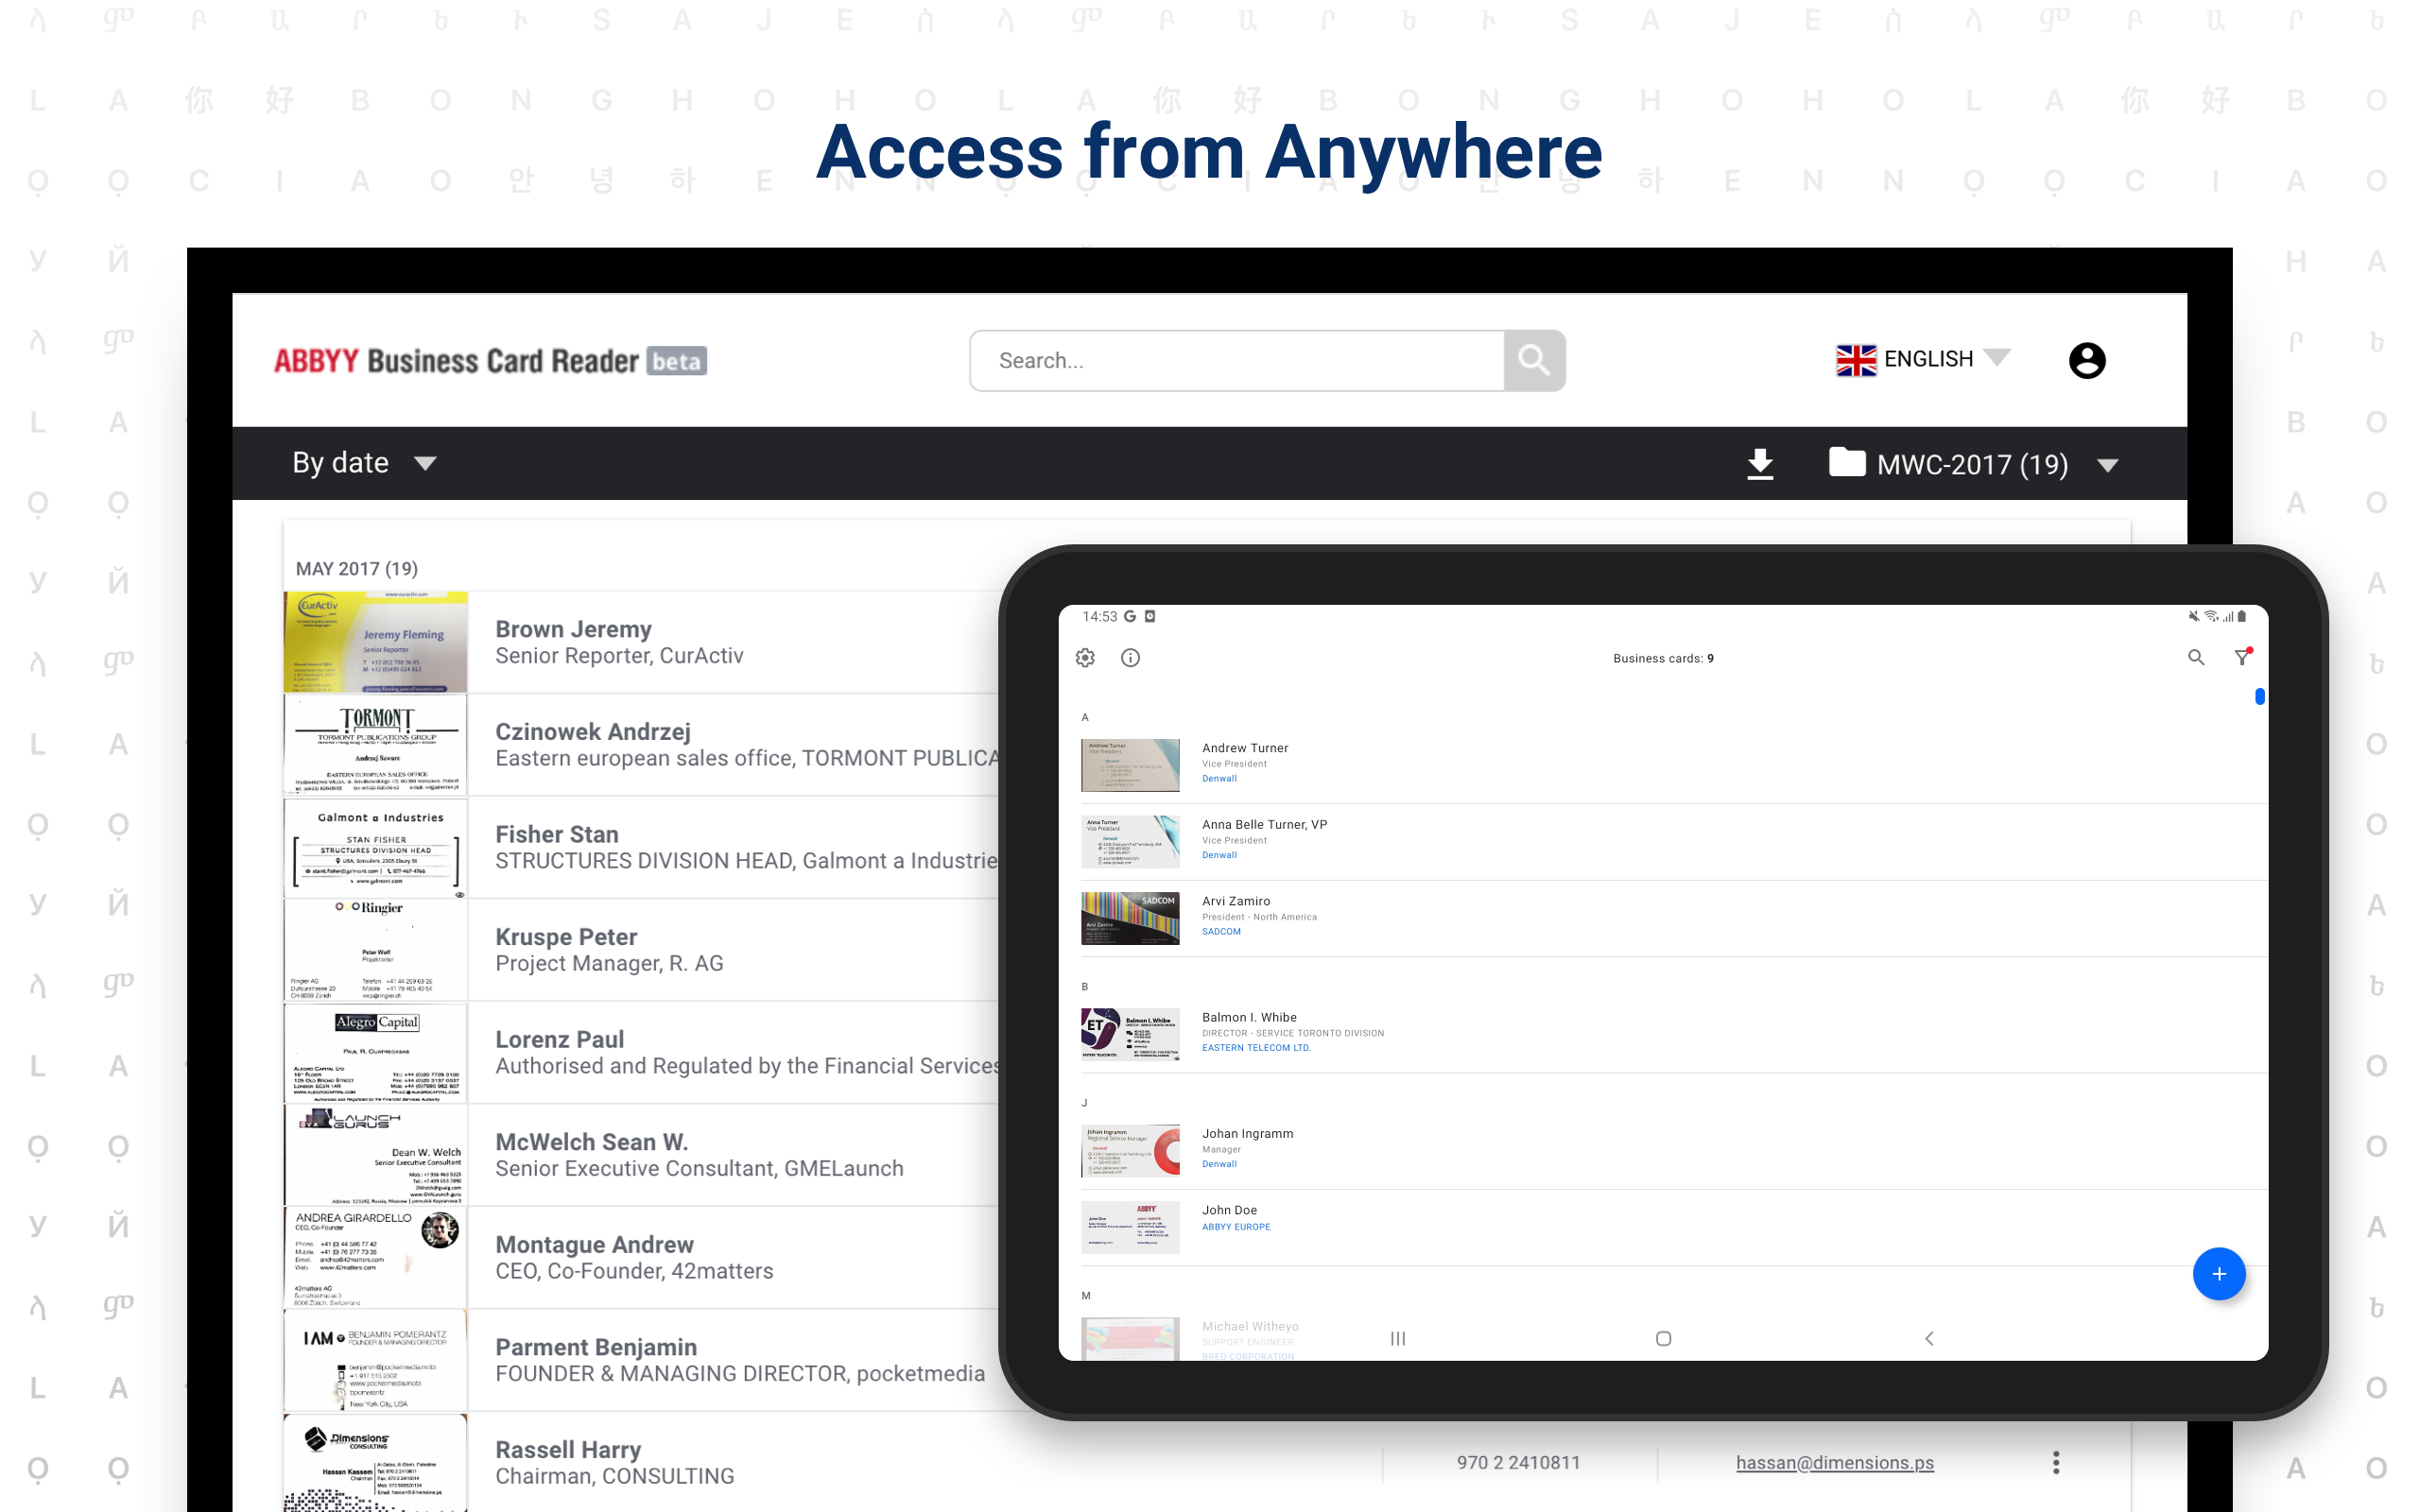Click the SADCOM company link

tap(1221, 932)
